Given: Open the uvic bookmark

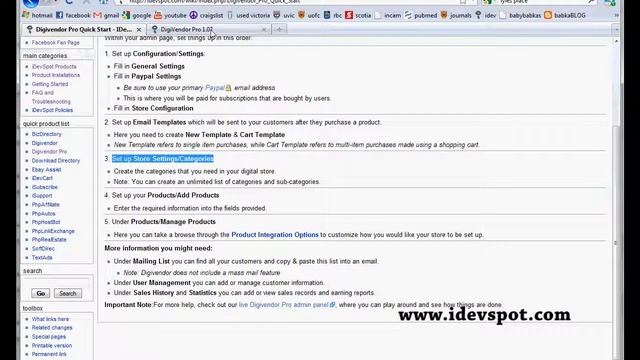Looking at the screenshot, I should 284,16.
